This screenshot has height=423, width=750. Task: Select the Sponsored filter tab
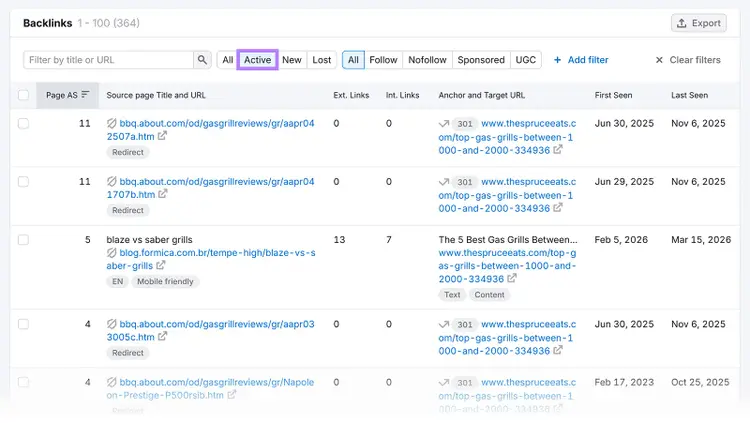click(x=481, y=60)
